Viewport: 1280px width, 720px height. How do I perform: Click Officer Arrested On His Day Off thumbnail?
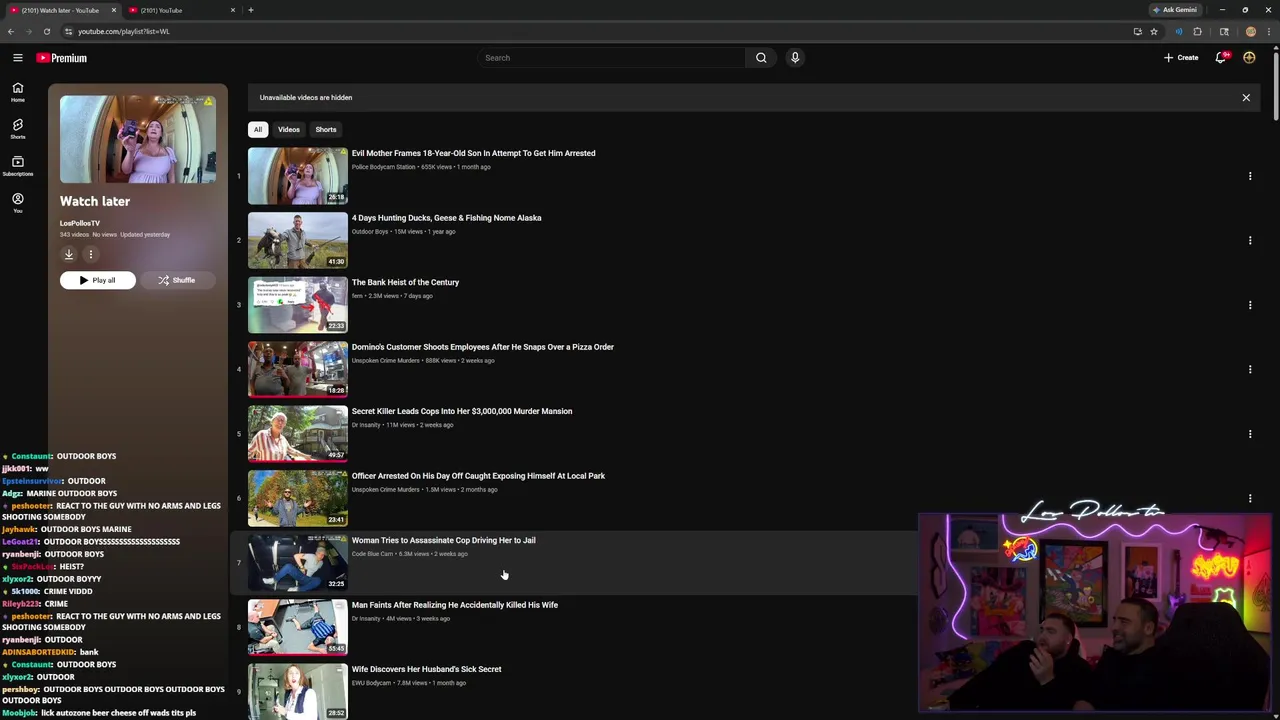(x=298, y=498)
